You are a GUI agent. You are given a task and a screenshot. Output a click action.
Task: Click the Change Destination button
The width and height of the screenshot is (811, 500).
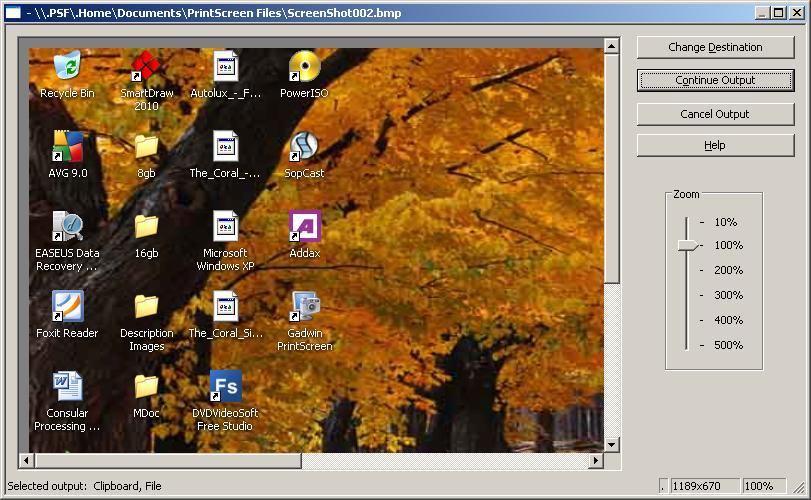point(715,47)
